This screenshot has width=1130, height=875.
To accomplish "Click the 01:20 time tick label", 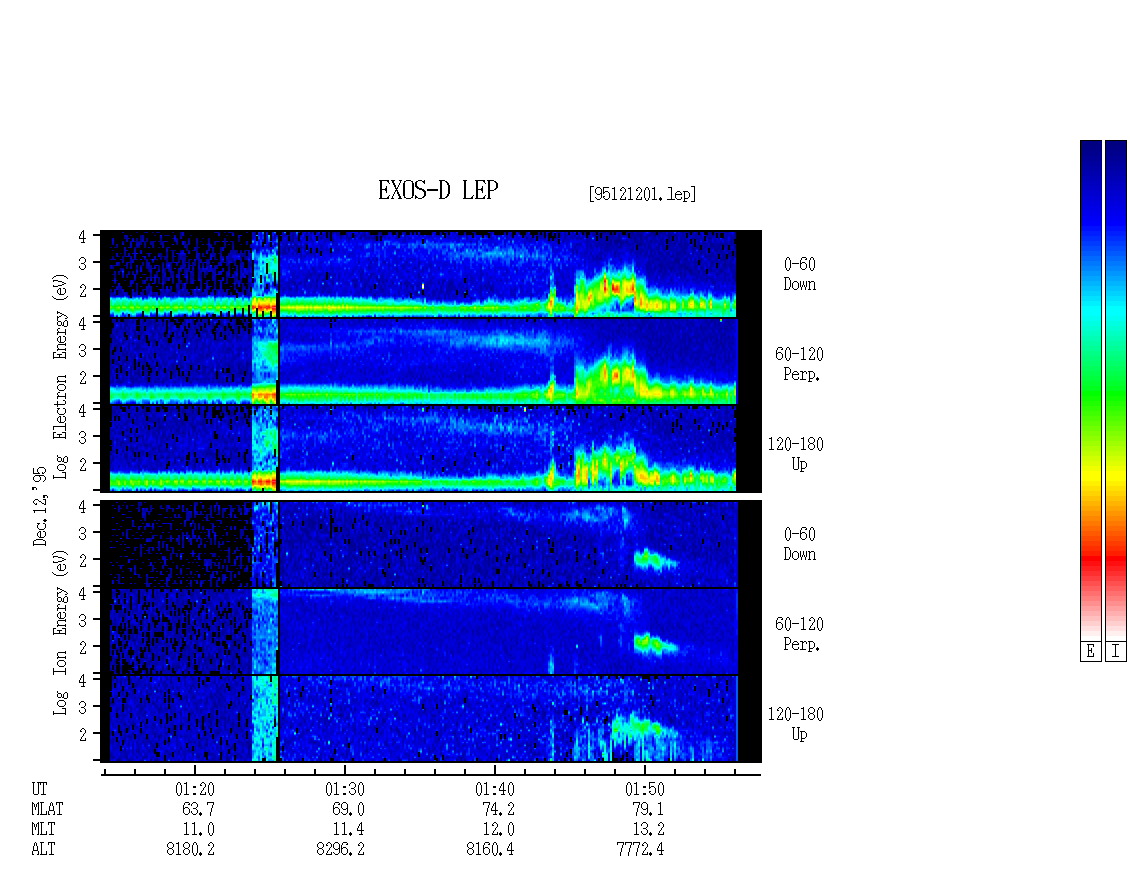I will (x=195, y=789).
